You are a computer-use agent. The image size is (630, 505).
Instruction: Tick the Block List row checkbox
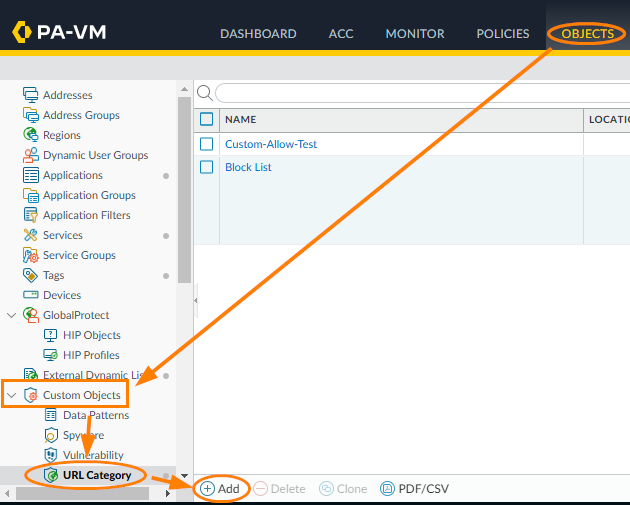click(x=207, y=167)
